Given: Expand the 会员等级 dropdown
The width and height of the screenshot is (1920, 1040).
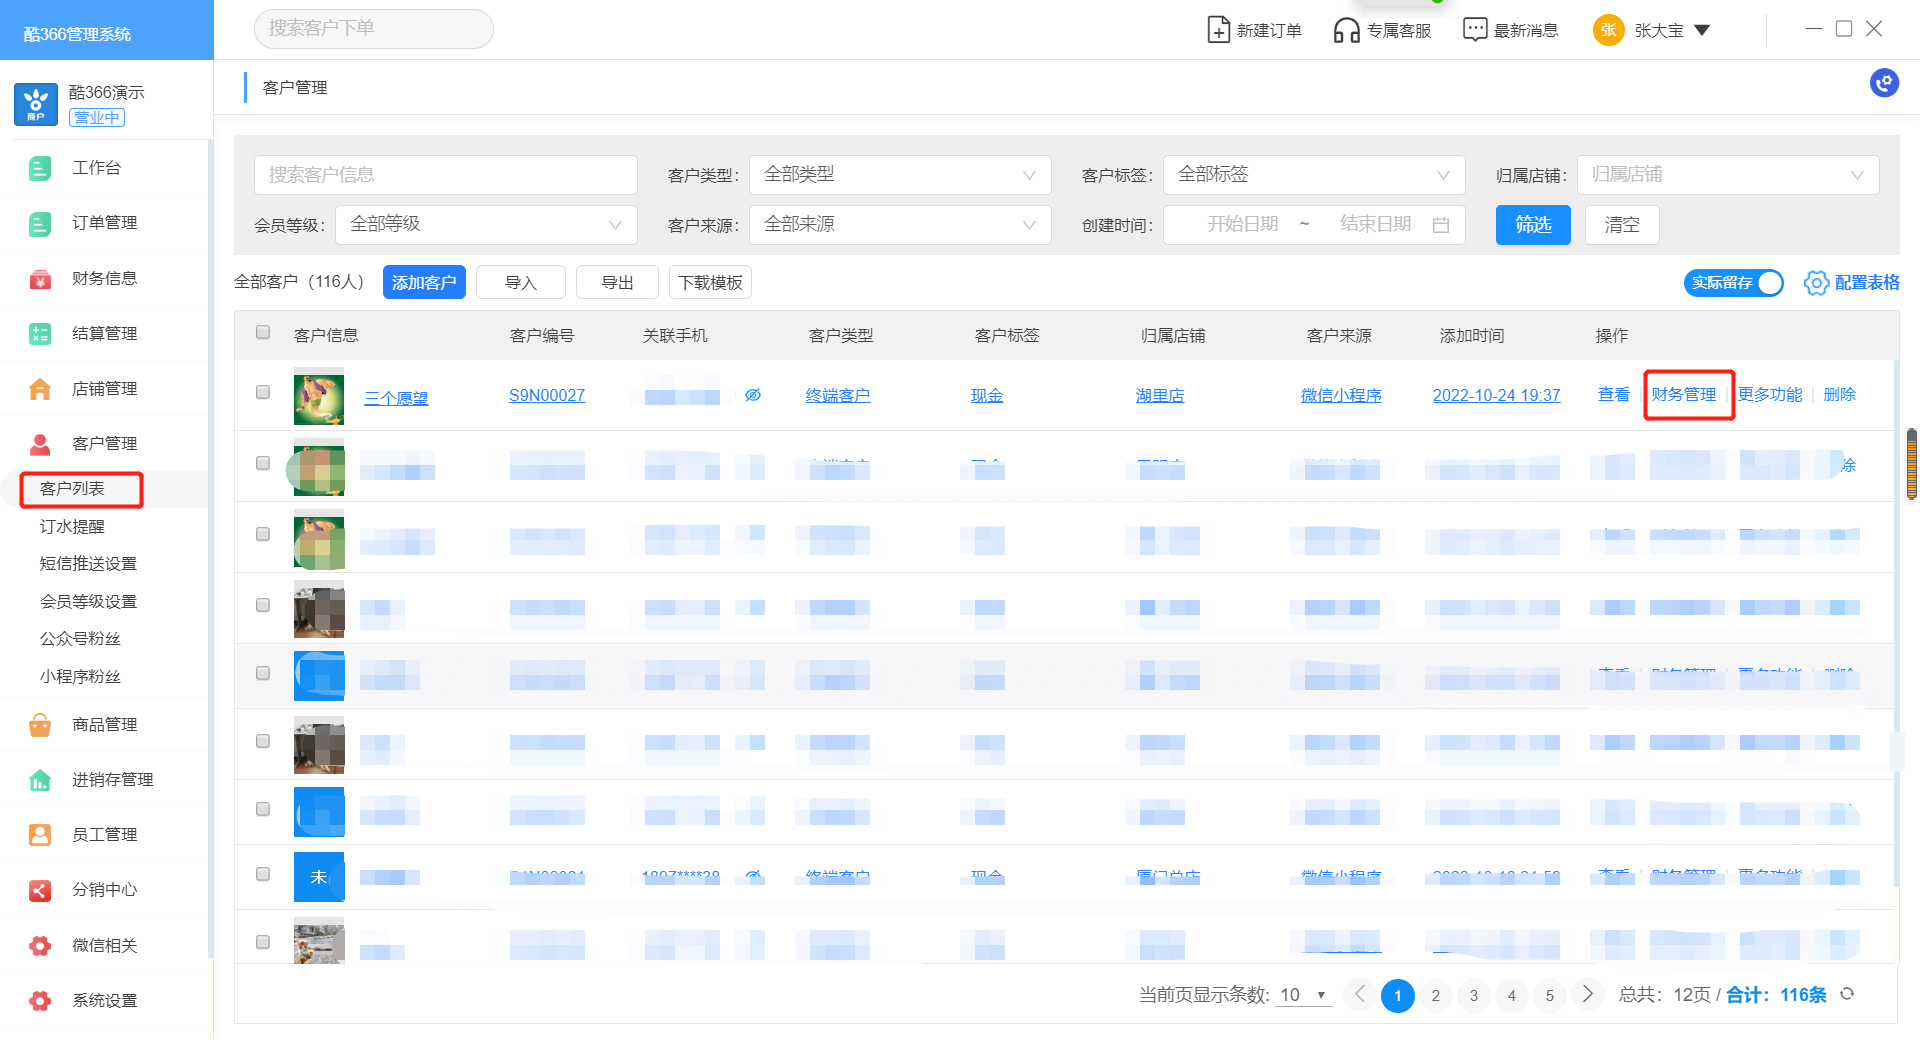Looking at the screenshot, I should click(x=486, y=225).
